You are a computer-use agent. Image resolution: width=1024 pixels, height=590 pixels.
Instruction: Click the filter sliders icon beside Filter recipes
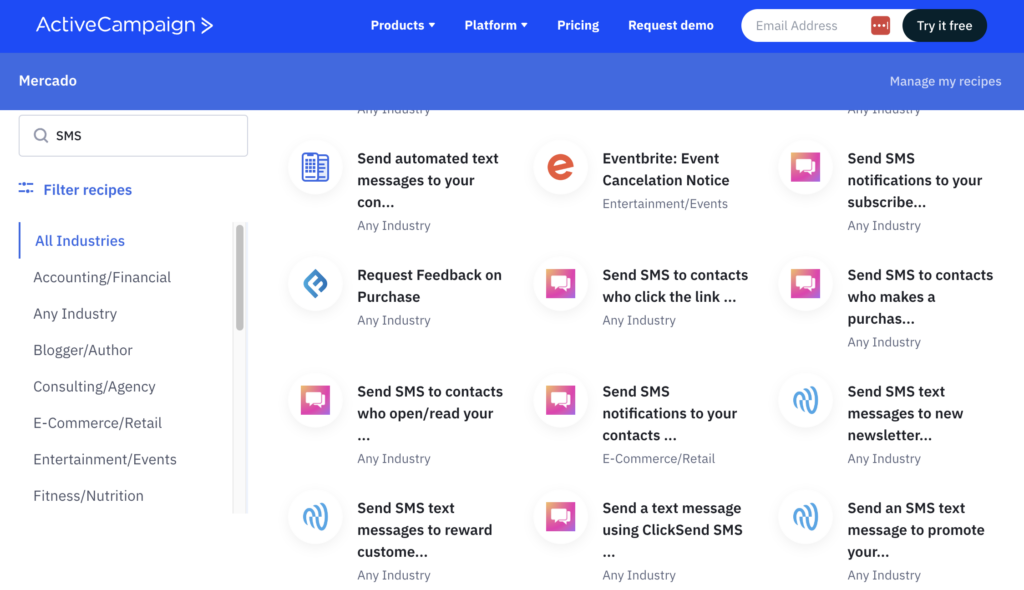pyautogui.click(x=26, y=189)
